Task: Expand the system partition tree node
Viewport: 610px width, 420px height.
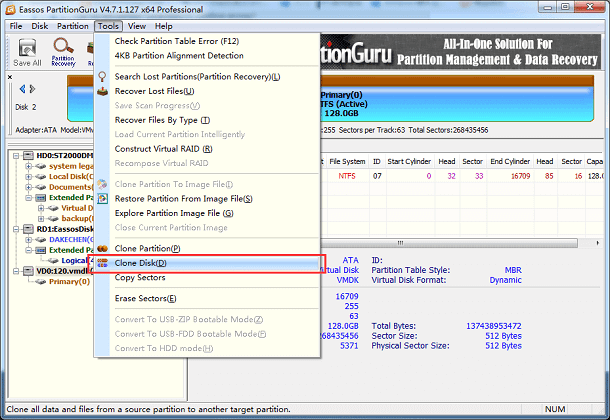Action: click(x=28, y=166)
